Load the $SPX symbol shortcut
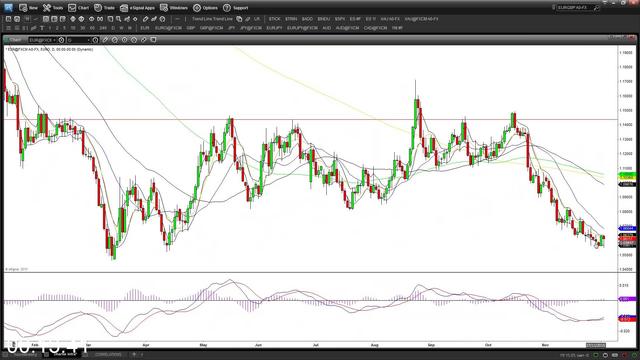The image size is (640, 360). tap(340, 19)
